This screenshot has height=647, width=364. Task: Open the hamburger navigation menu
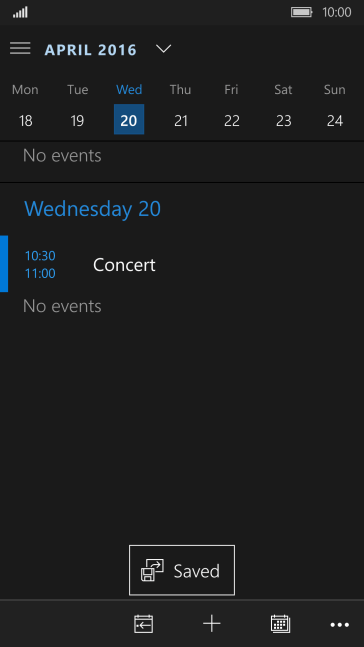coord(20,48)
